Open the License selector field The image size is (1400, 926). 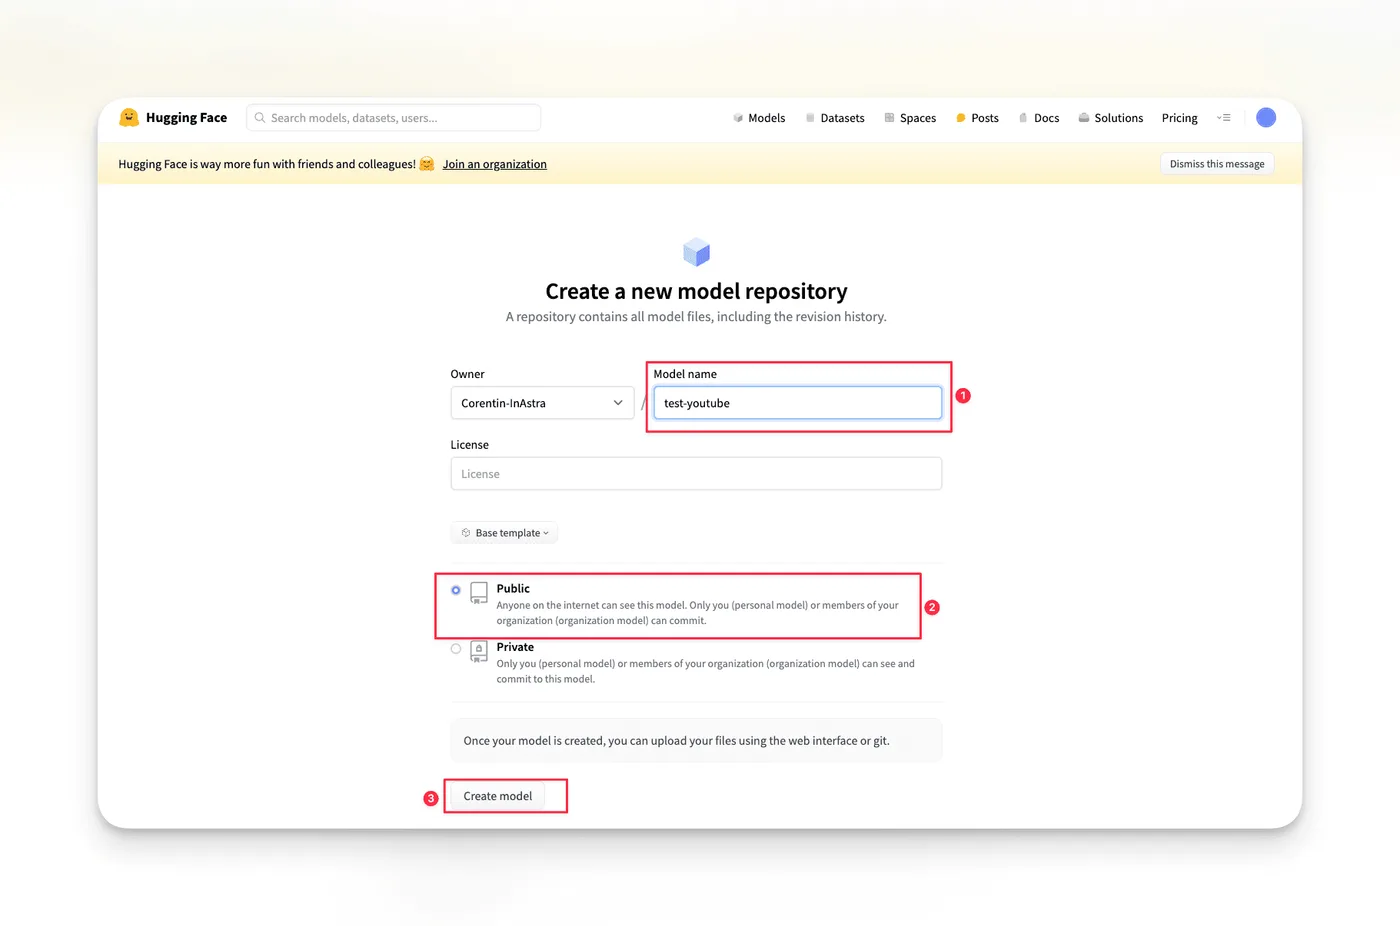(x=696, y=474)
